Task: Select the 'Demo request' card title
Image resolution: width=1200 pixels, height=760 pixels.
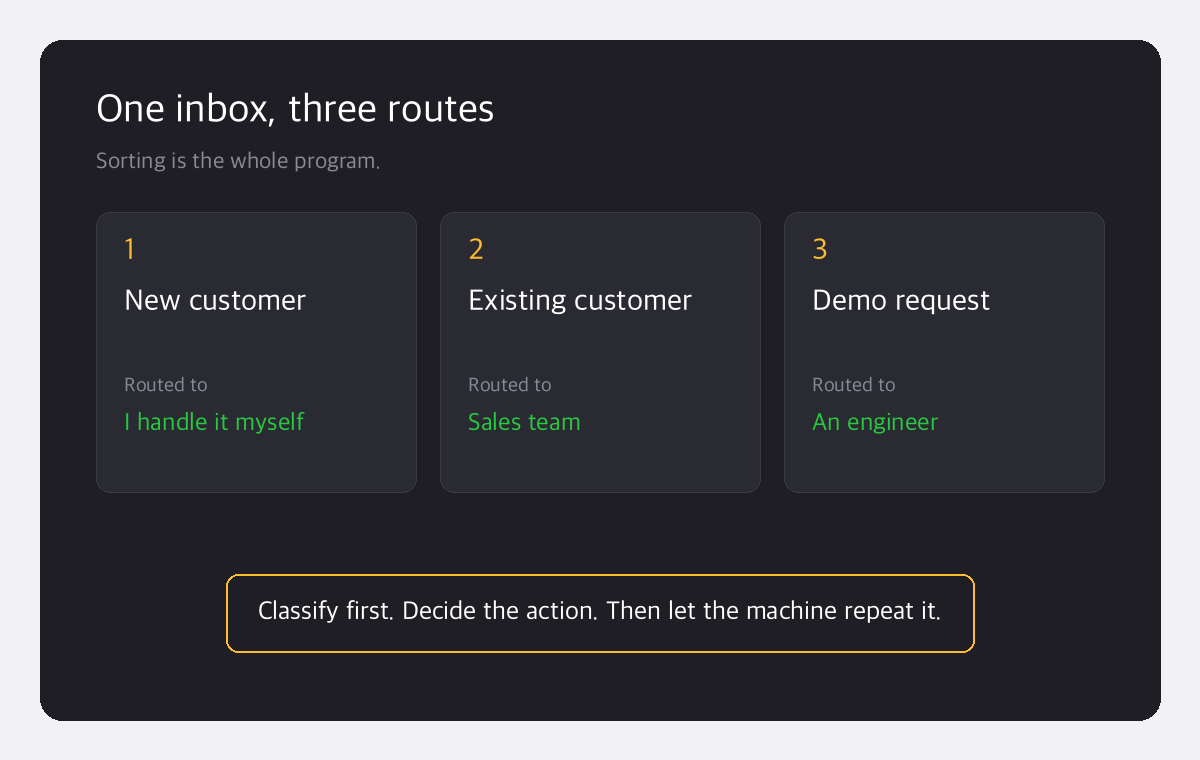Action: [901, 300]
